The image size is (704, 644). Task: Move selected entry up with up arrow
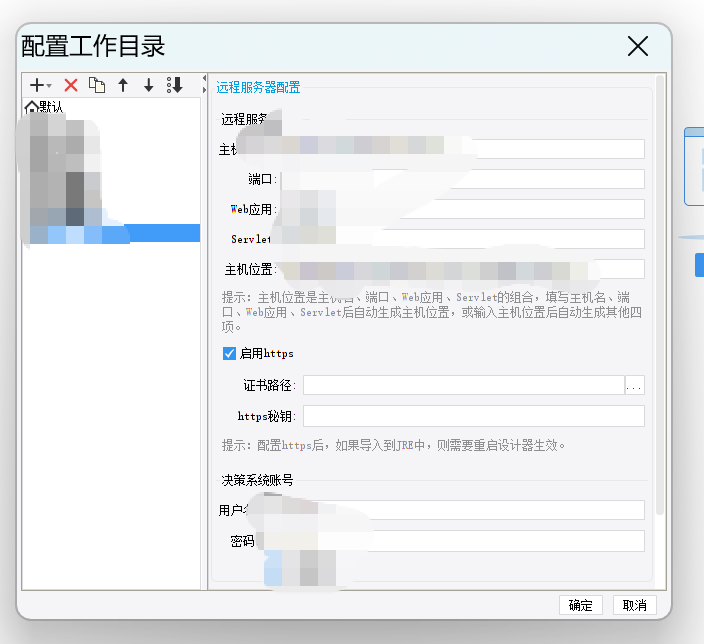point(123,85)
